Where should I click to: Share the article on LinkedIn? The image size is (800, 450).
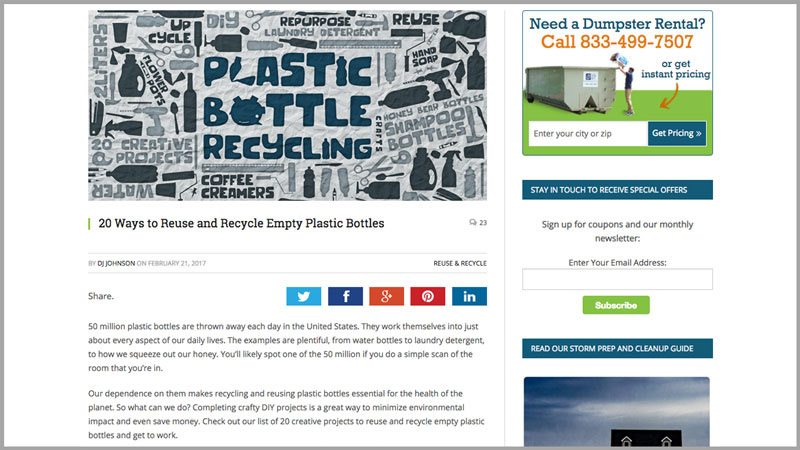click(x=469, y=296)
